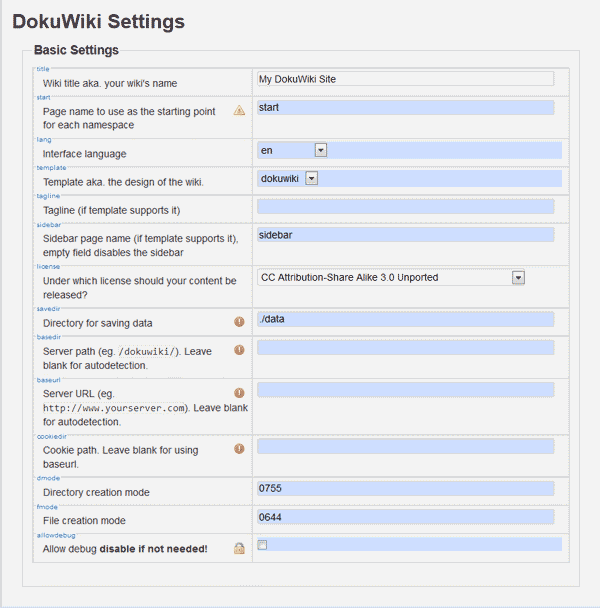Open the content license dropdown
Viewport: 600px width, 608px height.
518,277
